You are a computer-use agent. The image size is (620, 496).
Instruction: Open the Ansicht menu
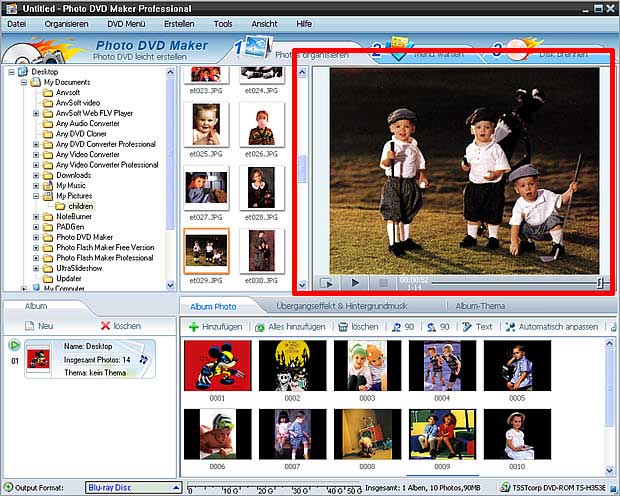(264, 24)
